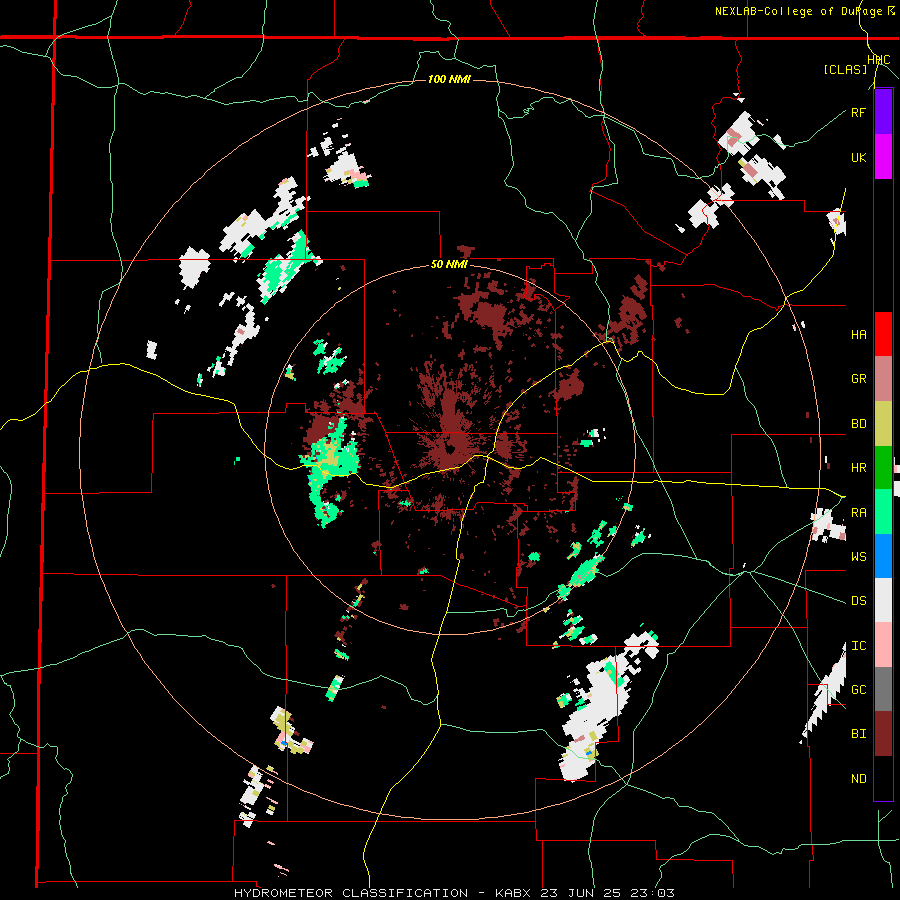Click the HR dark green legend swatch
Image resolution: width=900 pixels, height=900 pixels.
point(883,468)
